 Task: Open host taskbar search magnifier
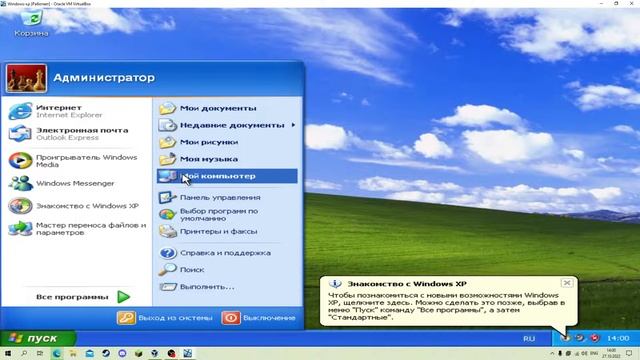tap(24, 353)
